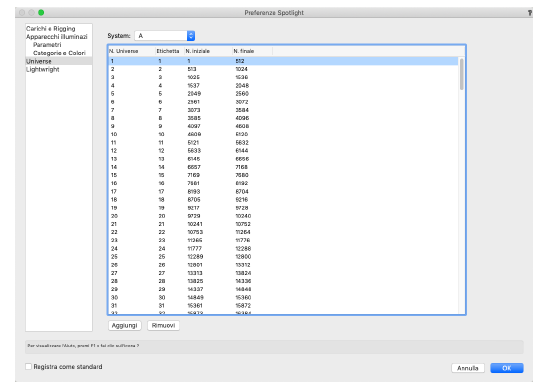Click end value 4096 in row 8
The height and width of the screenshot is (388, 550).
(242, 118)
